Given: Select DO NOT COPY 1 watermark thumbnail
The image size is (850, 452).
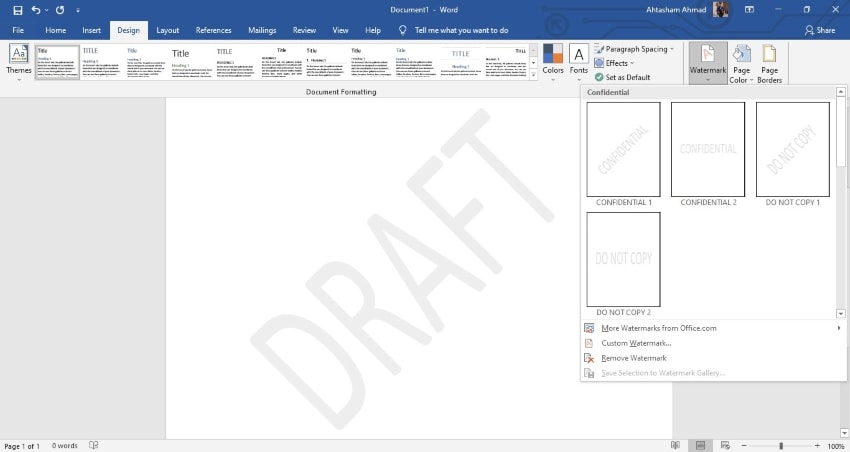Looking at the screenshot, I should [793, 150].
